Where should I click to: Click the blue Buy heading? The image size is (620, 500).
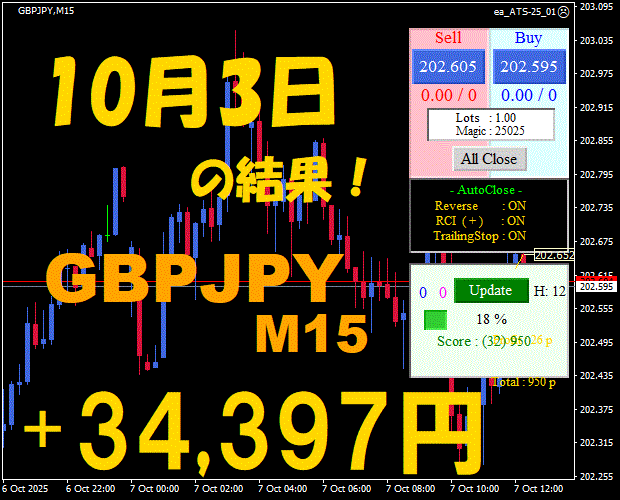point(529,38)
